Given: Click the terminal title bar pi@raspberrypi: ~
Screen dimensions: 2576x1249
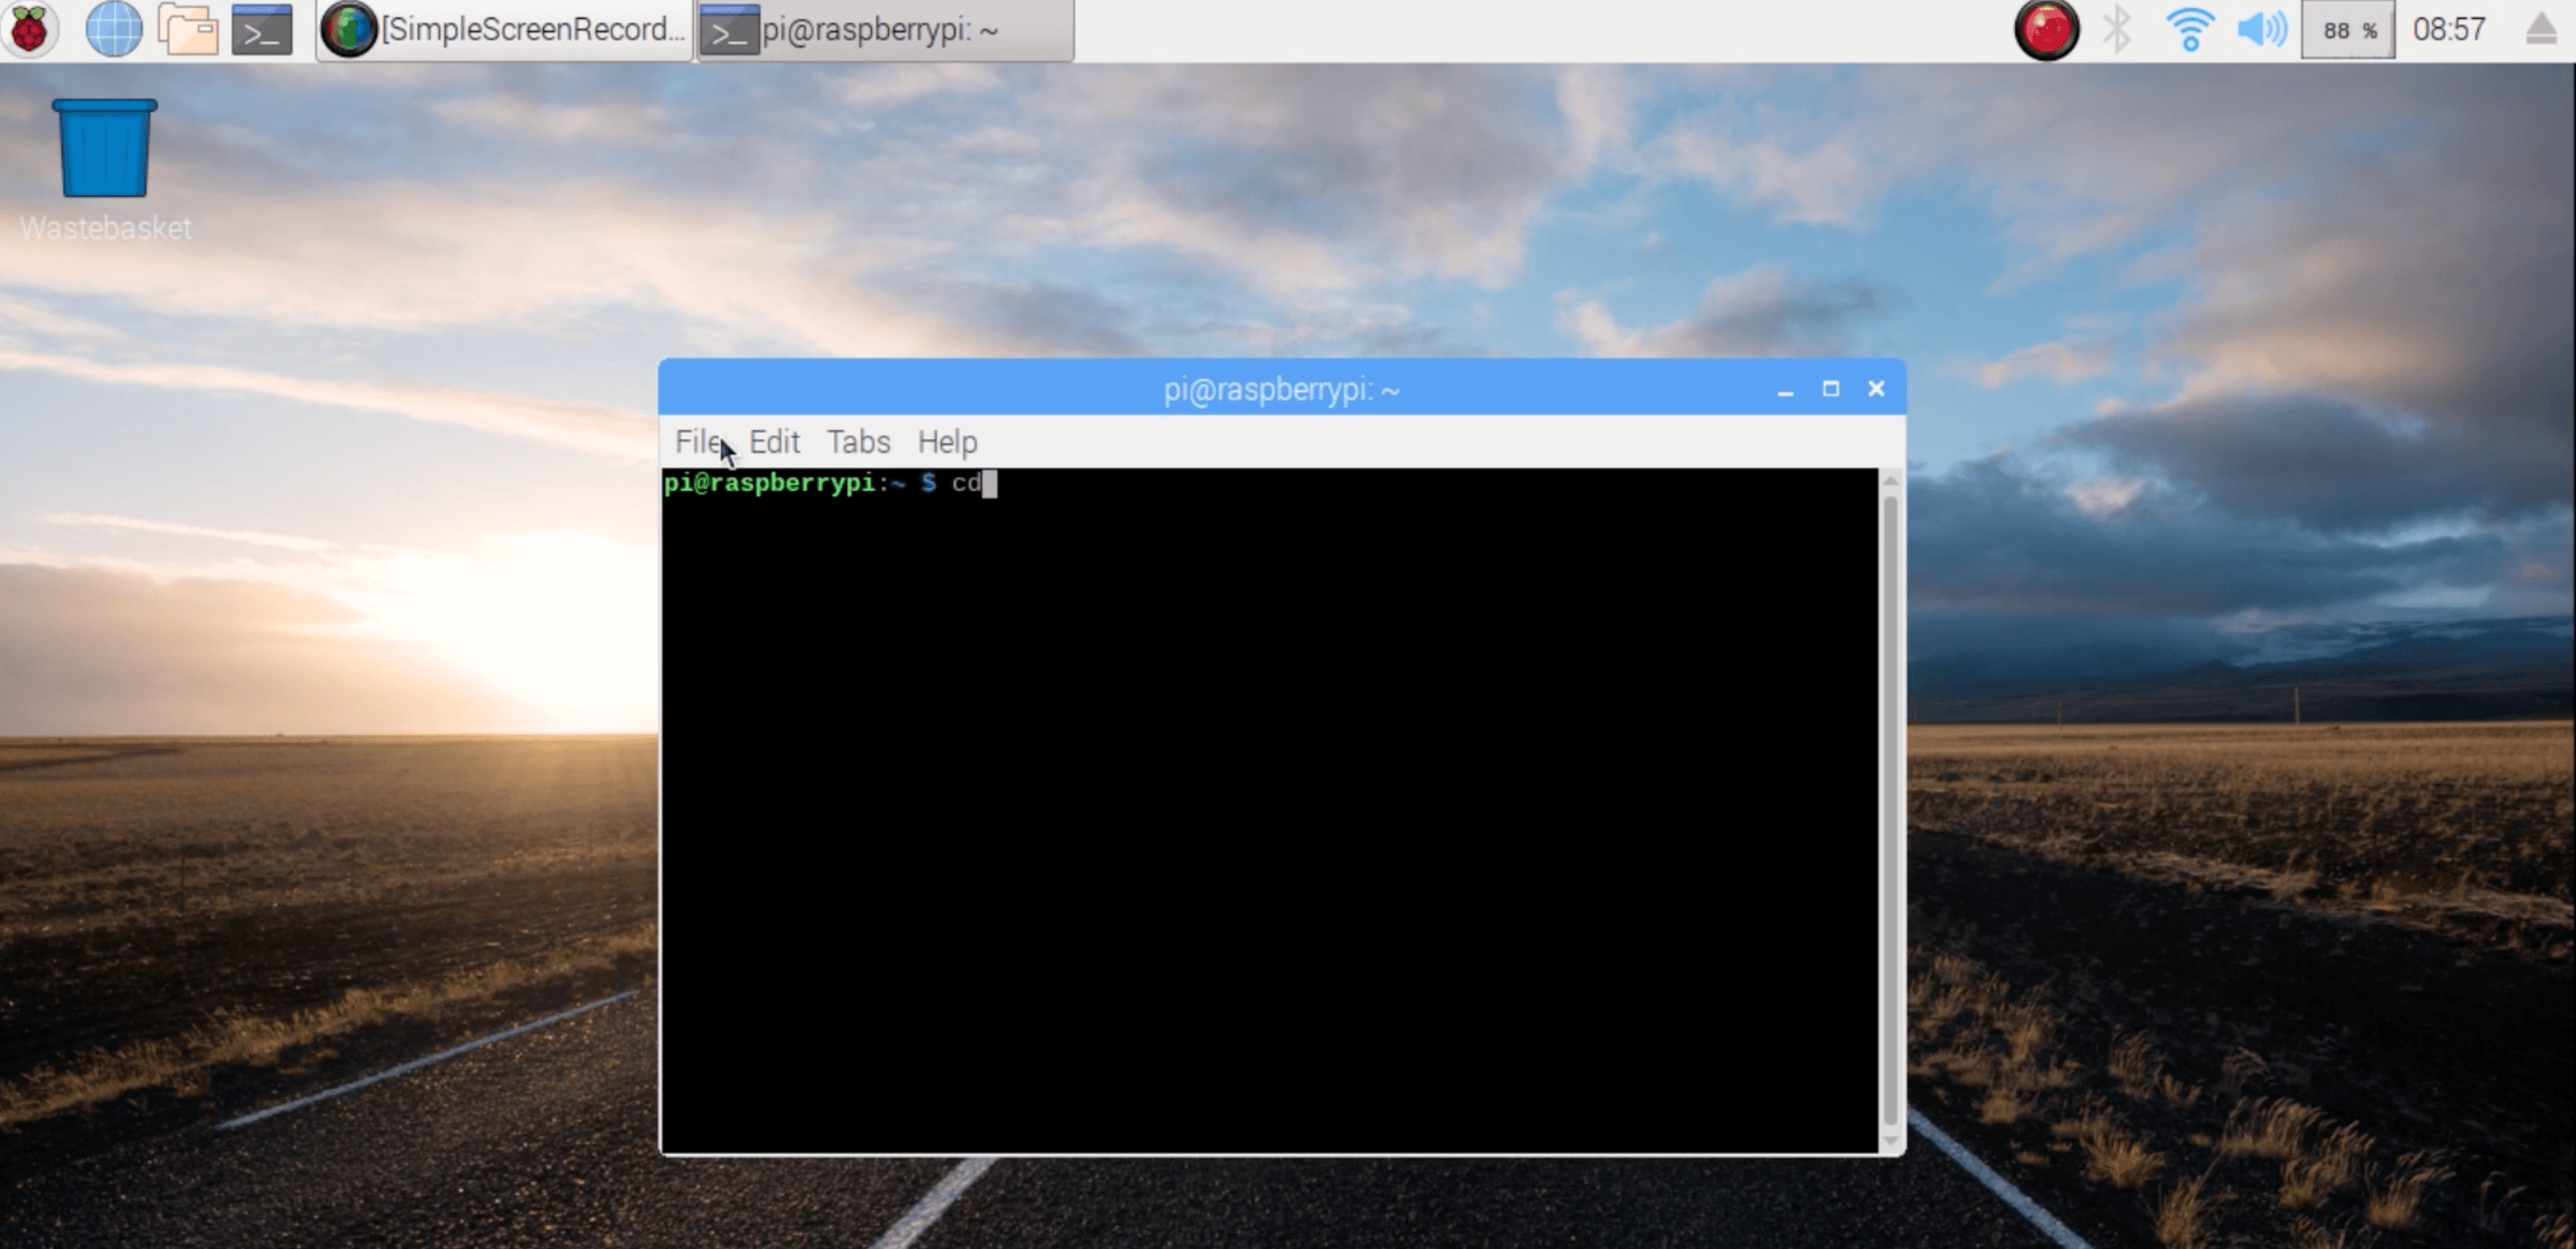Looking at the screenshot, I should (x=1281, y=389).
